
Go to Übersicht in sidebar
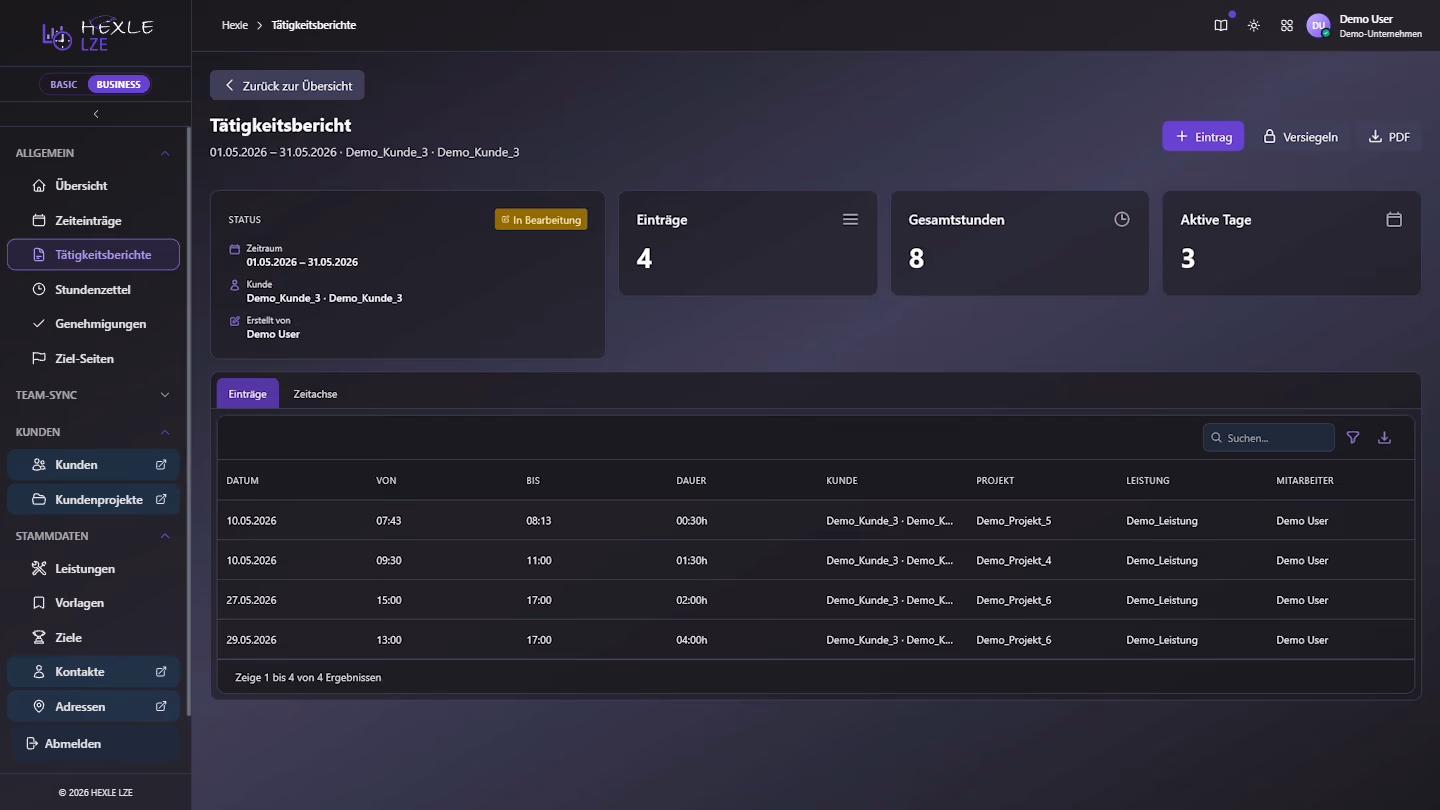tap(93, 186)
